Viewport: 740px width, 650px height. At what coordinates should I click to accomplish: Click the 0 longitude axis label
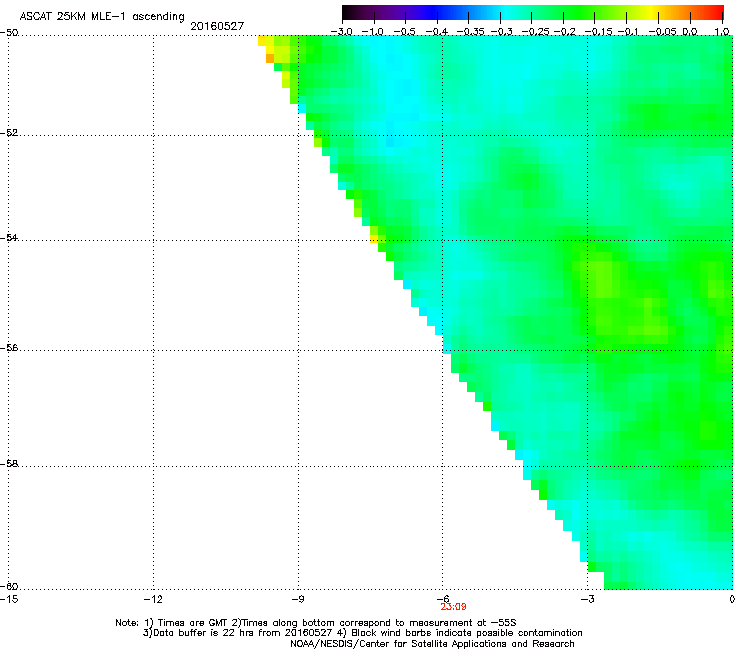tap(732, 599)
